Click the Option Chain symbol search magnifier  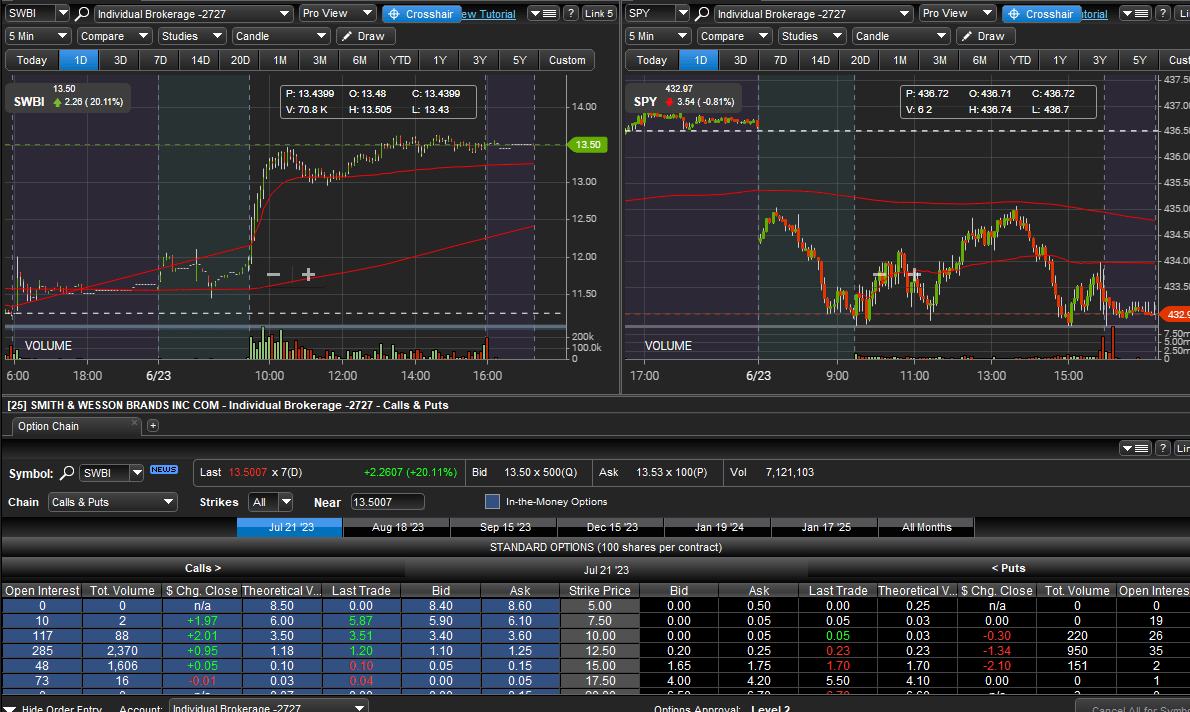point(67,473)
